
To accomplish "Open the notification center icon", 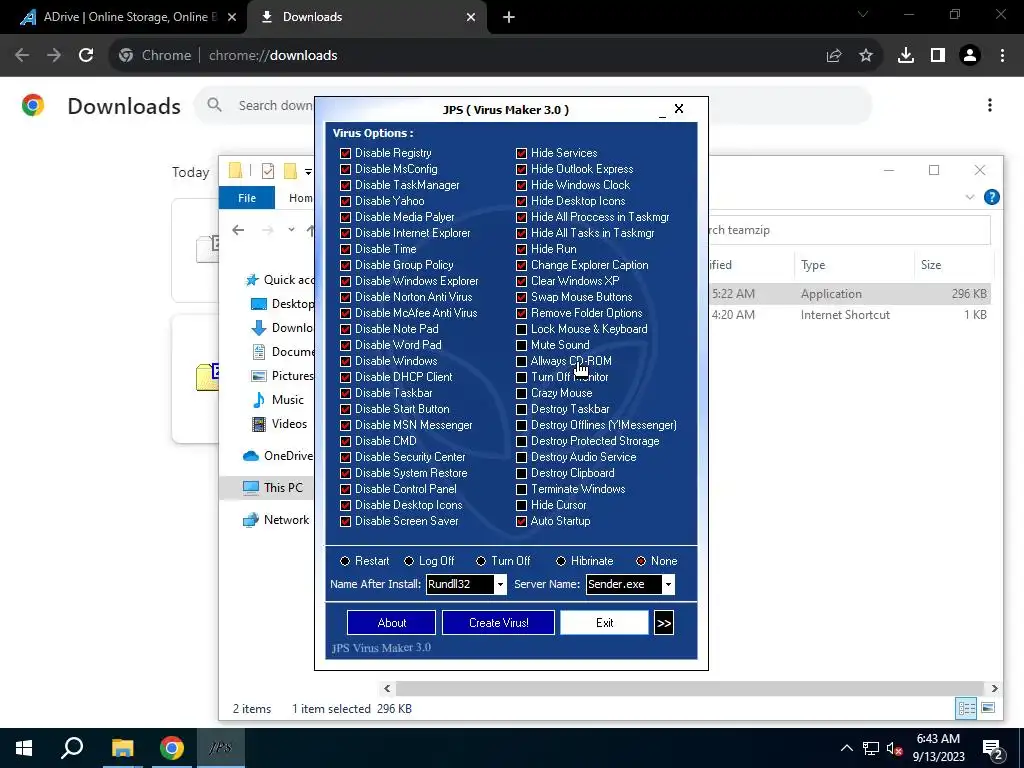I will pyautogui.click(x=993, y=750).
